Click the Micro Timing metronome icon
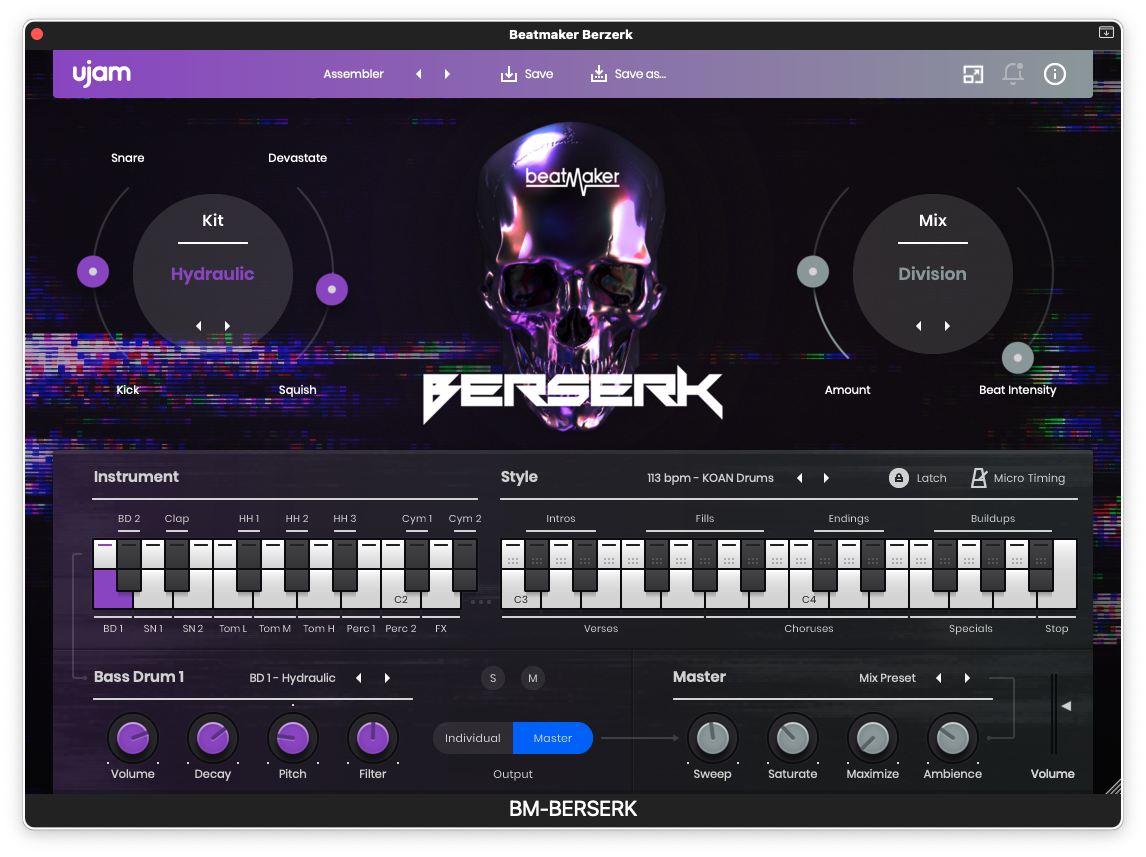The image size is (1146, 857). coord(979,478)
